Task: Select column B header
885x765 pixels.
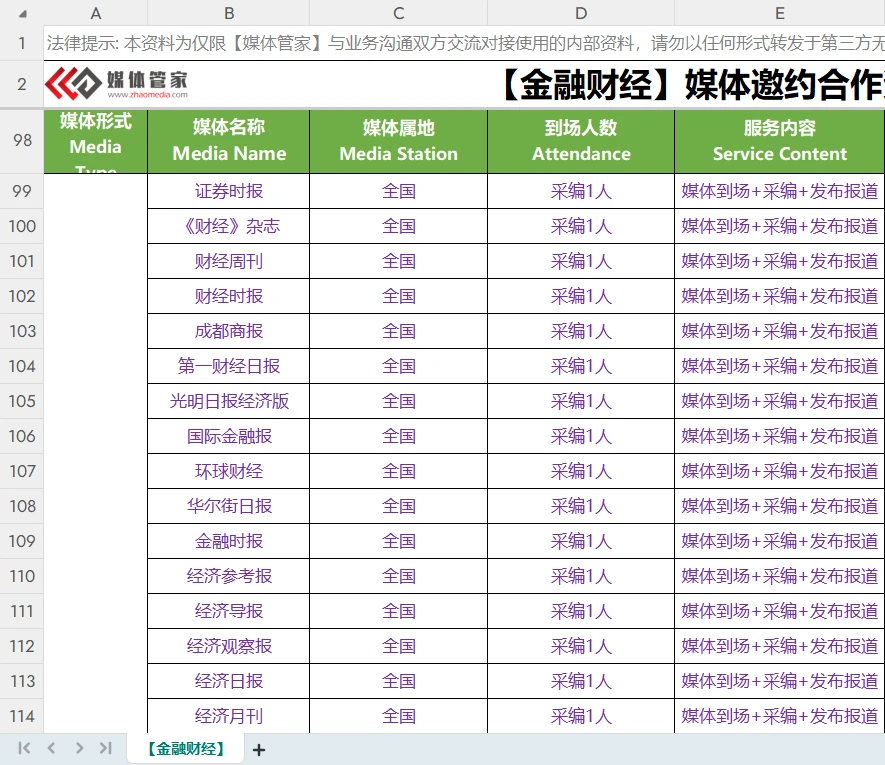Action: (x=229, y=13)
